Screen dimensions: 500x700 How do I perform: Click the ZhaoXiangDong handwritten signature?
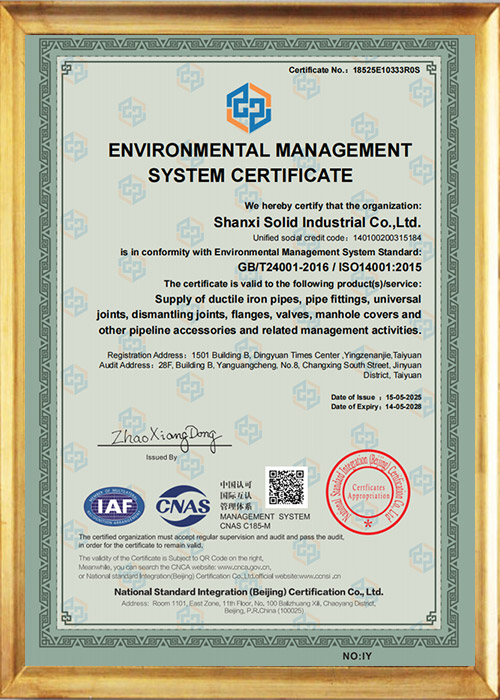click(164, 438)
